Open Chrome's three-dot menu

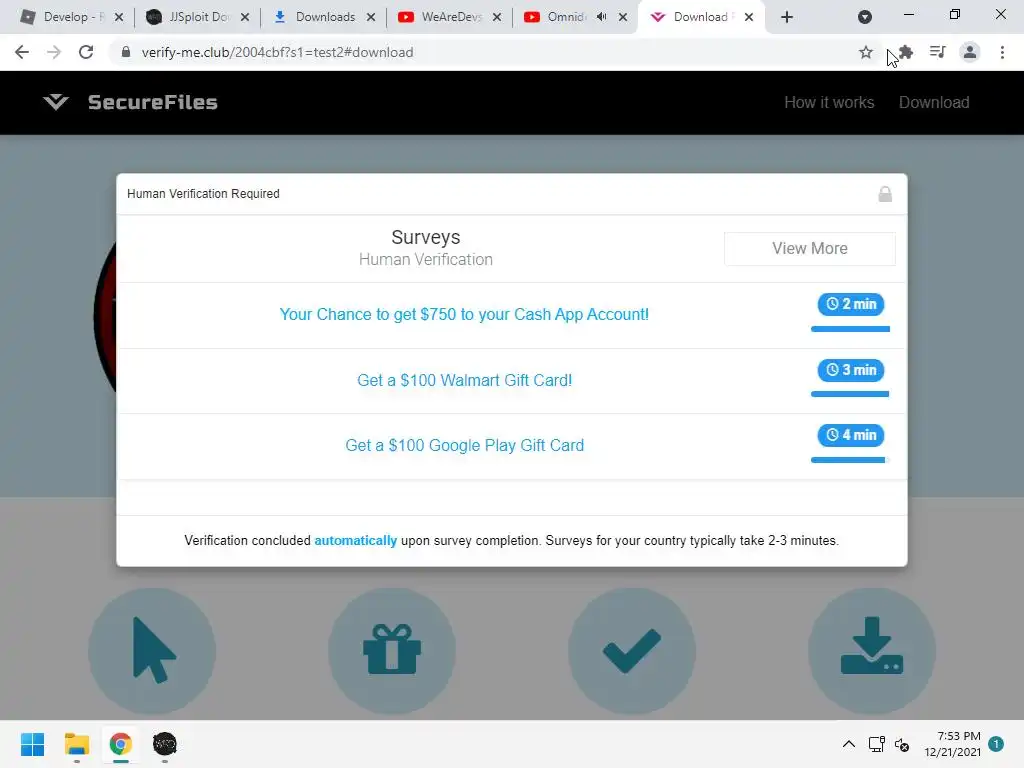click(1002, 52)
